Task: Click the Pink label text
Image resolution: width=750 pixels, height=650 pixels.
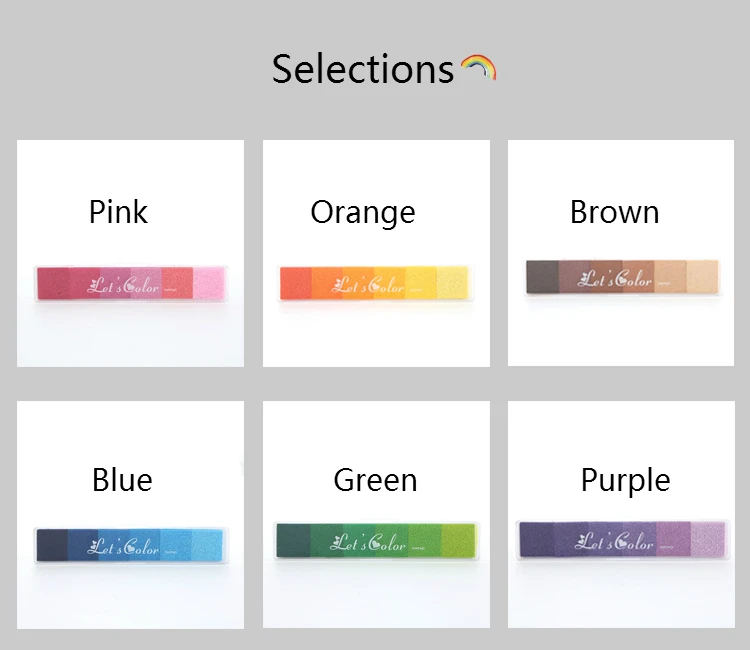Action: (118, 212)
